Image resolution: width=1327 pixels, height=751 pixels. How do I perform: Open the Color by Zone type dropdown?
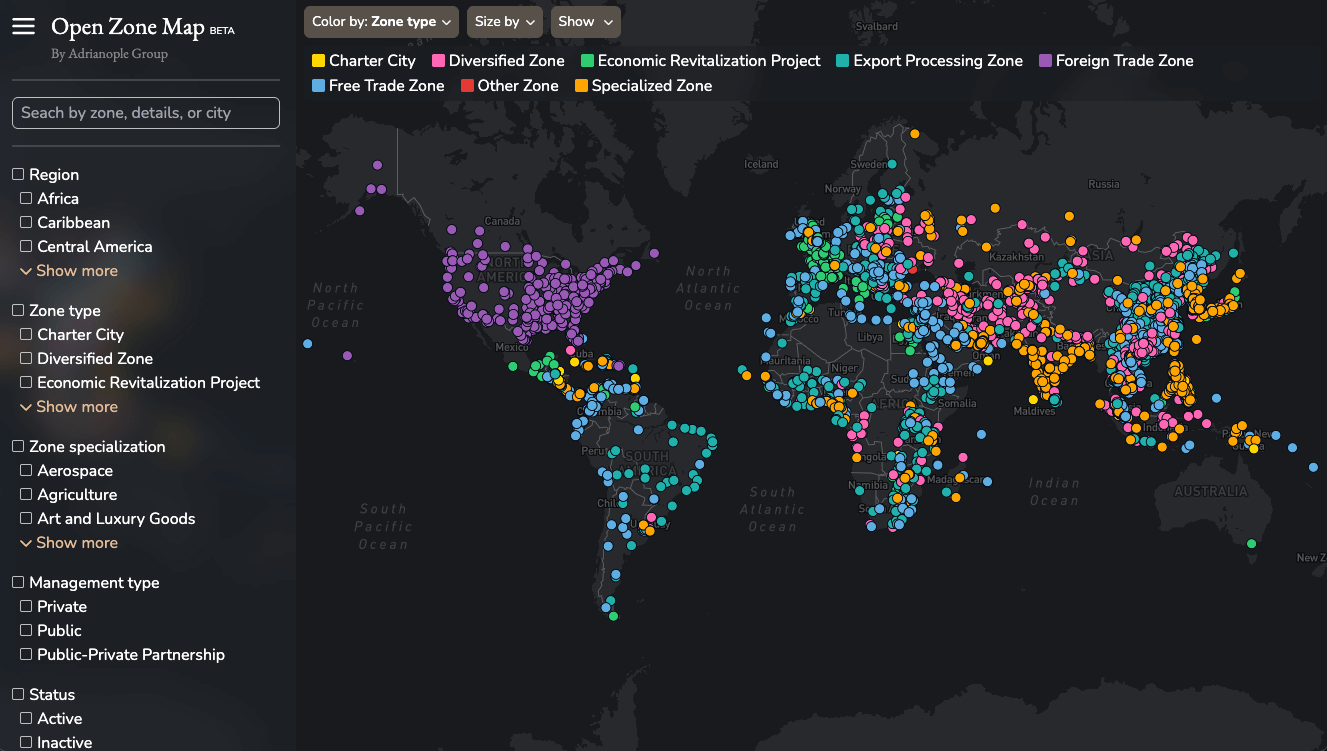point(381,21)
